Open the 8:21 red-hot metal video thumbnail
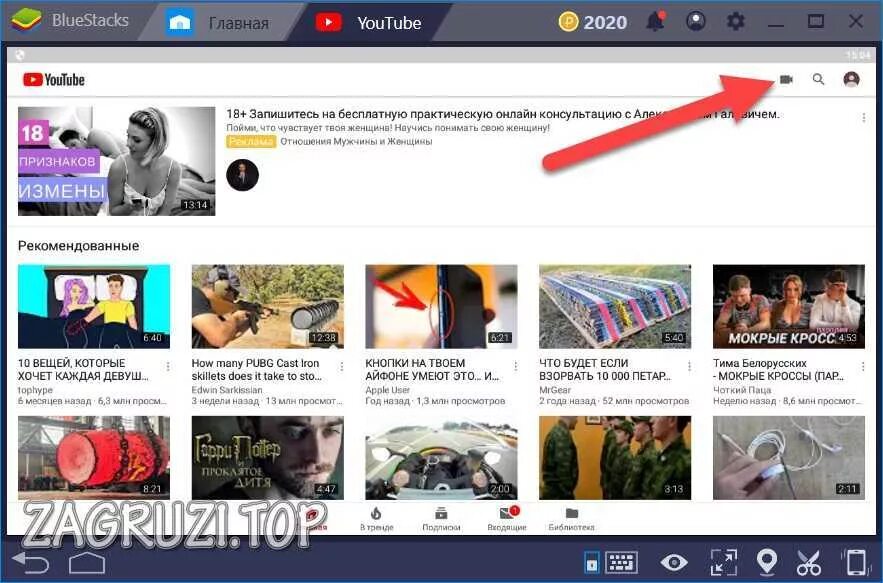This screenshot has height=583, width=883. [94, 458]
